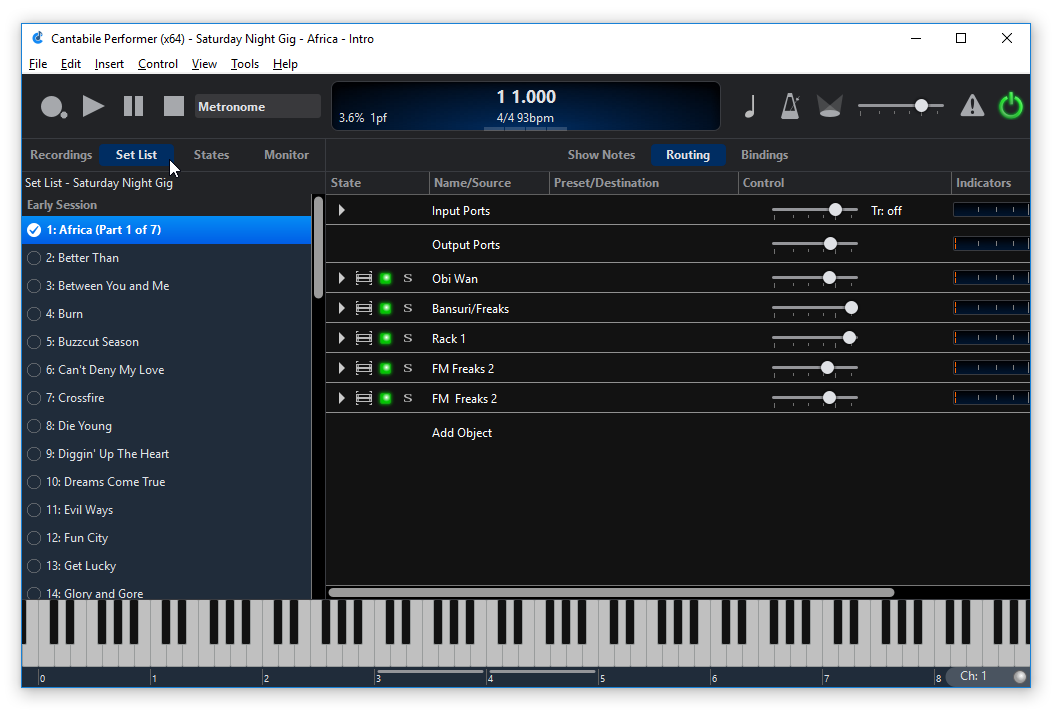
Task: Toggle the metronome icon
Action: (x=790, y=106)
